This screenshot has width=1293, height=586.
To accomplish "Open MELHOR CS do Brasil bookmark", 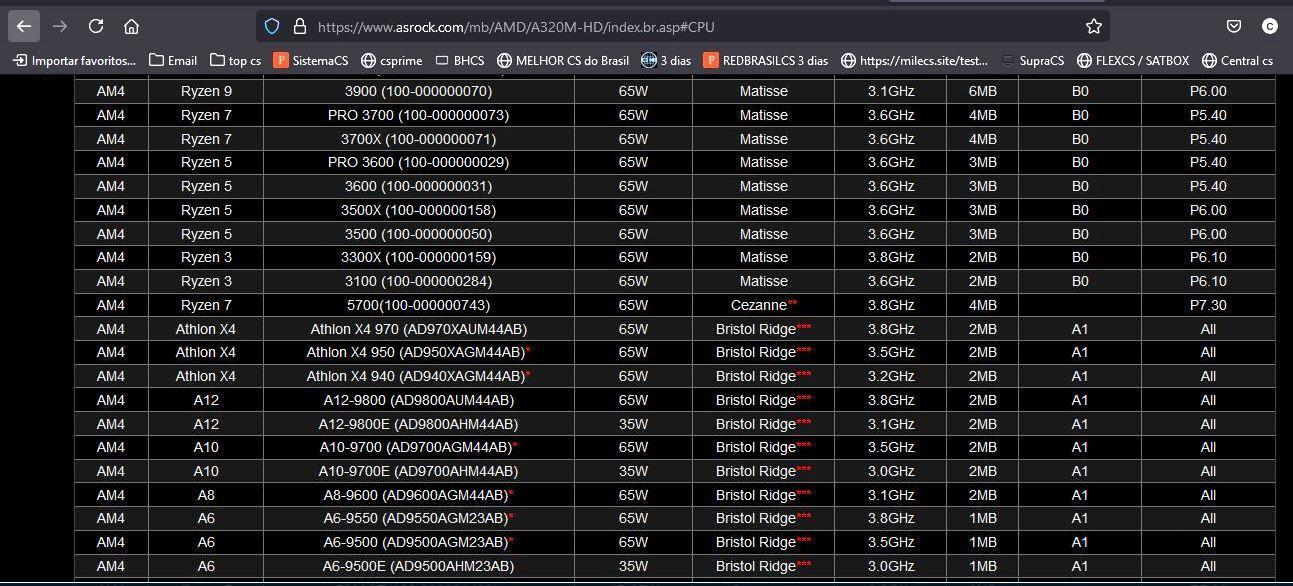I will [563, 60].
